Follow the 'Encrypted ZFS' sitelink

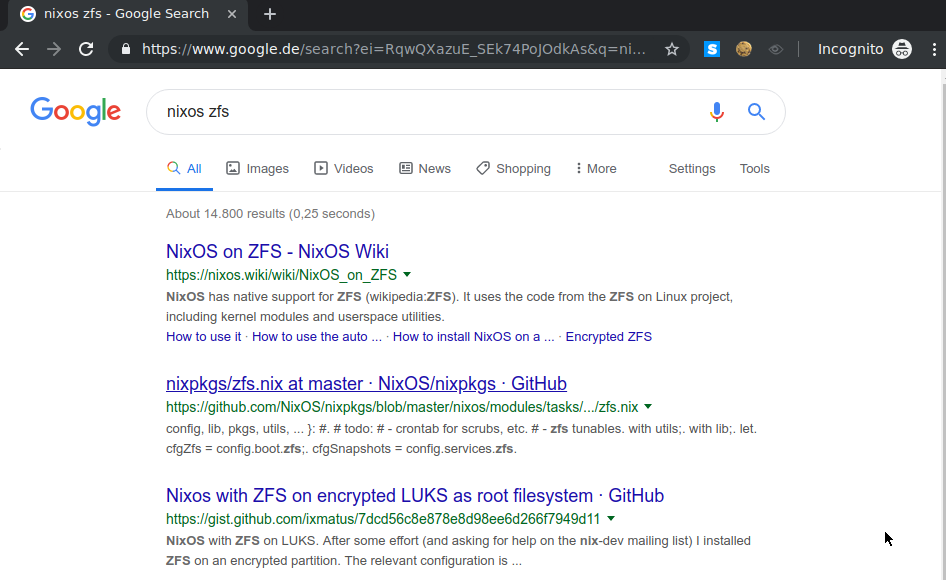[609, 337]
